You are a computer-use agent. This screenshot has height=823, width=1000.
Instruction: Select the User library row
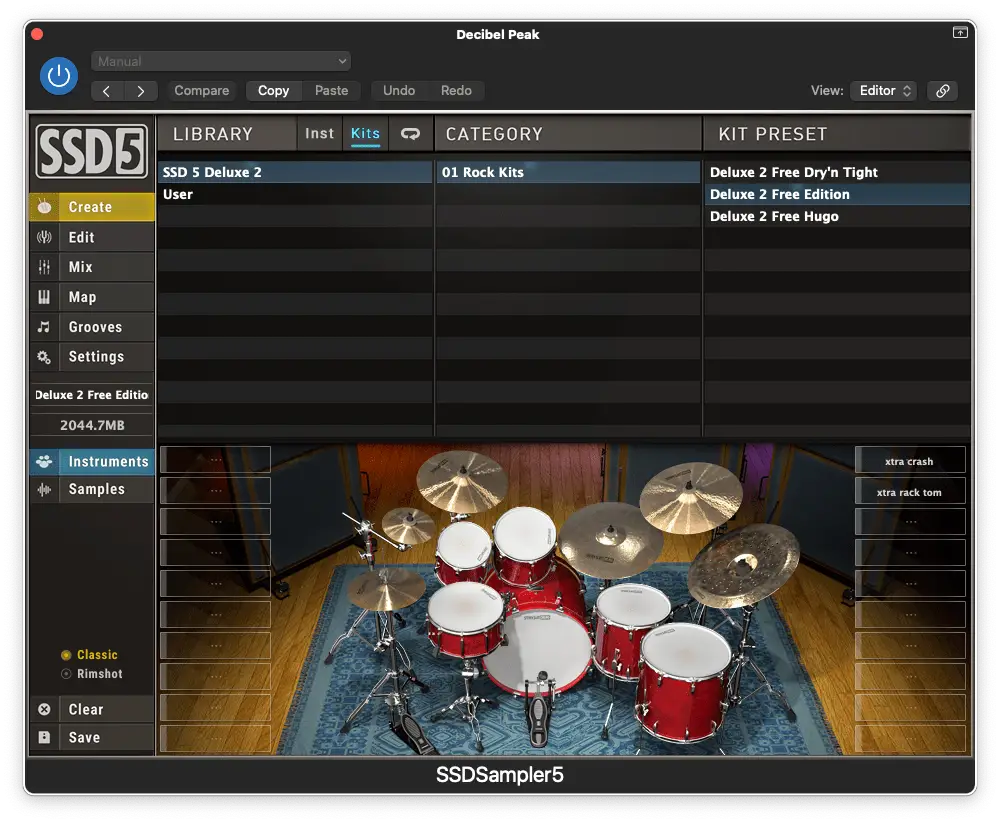pos(295,195)
